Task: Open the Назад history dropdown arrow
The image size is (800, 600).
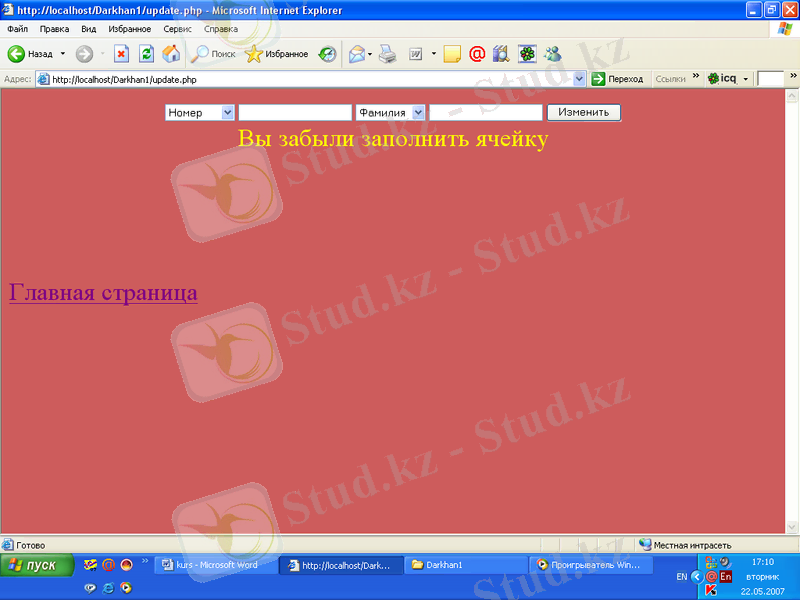Action: pyautogui.click(x=63, y=54)
